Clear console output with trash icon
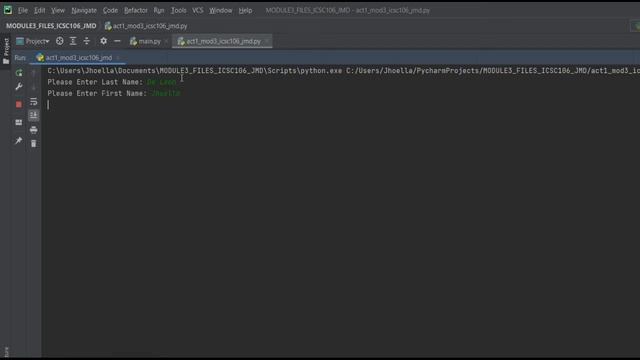The height and width of the screenshot is (360, 640). point(33,144)
